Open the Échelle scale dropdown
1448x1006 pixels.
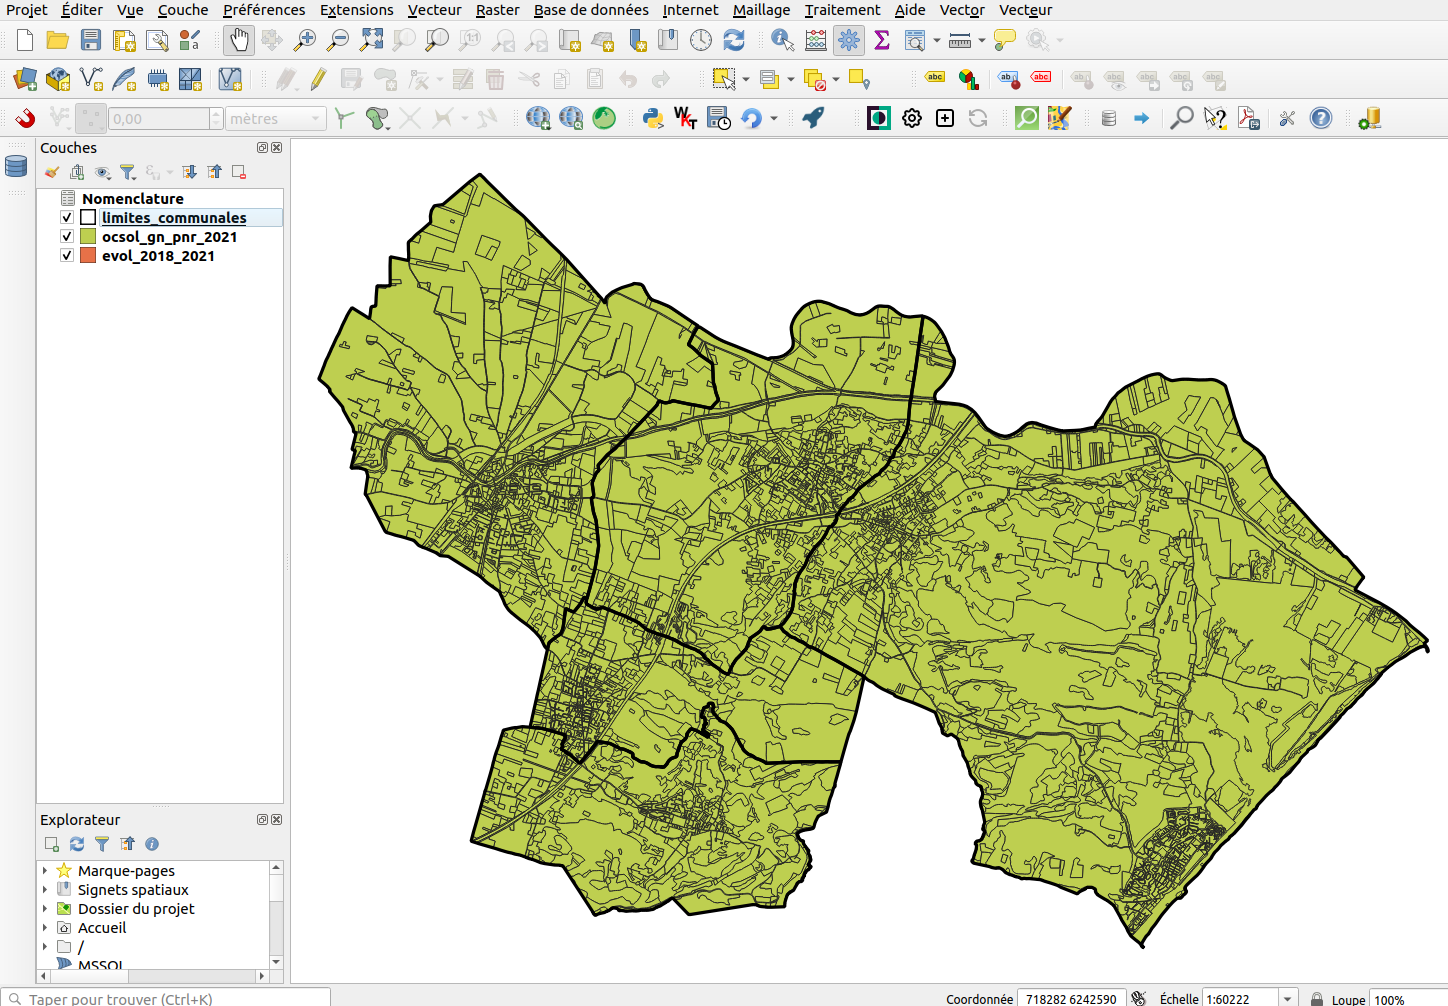pos(1288,998)
